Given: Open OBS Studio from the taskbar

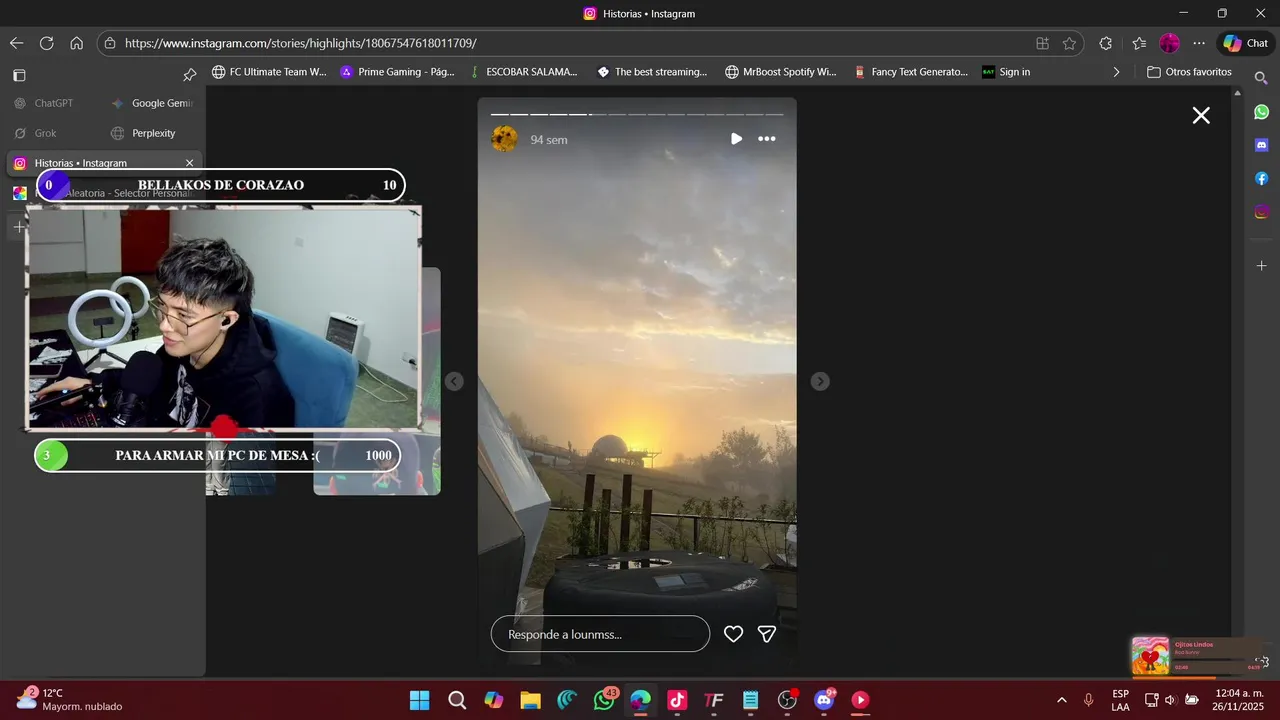Looking at the screenshot, I should point(787,700).
